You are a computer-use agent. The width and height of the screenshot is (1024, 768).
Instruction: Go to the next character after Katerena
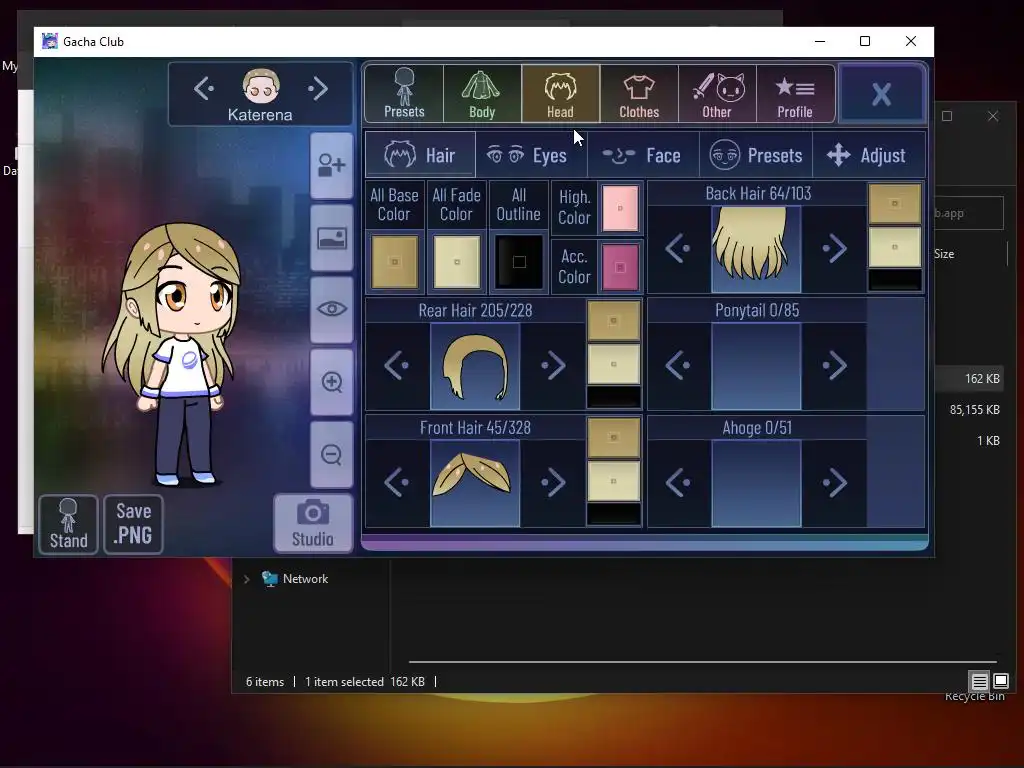coord(317,88)
